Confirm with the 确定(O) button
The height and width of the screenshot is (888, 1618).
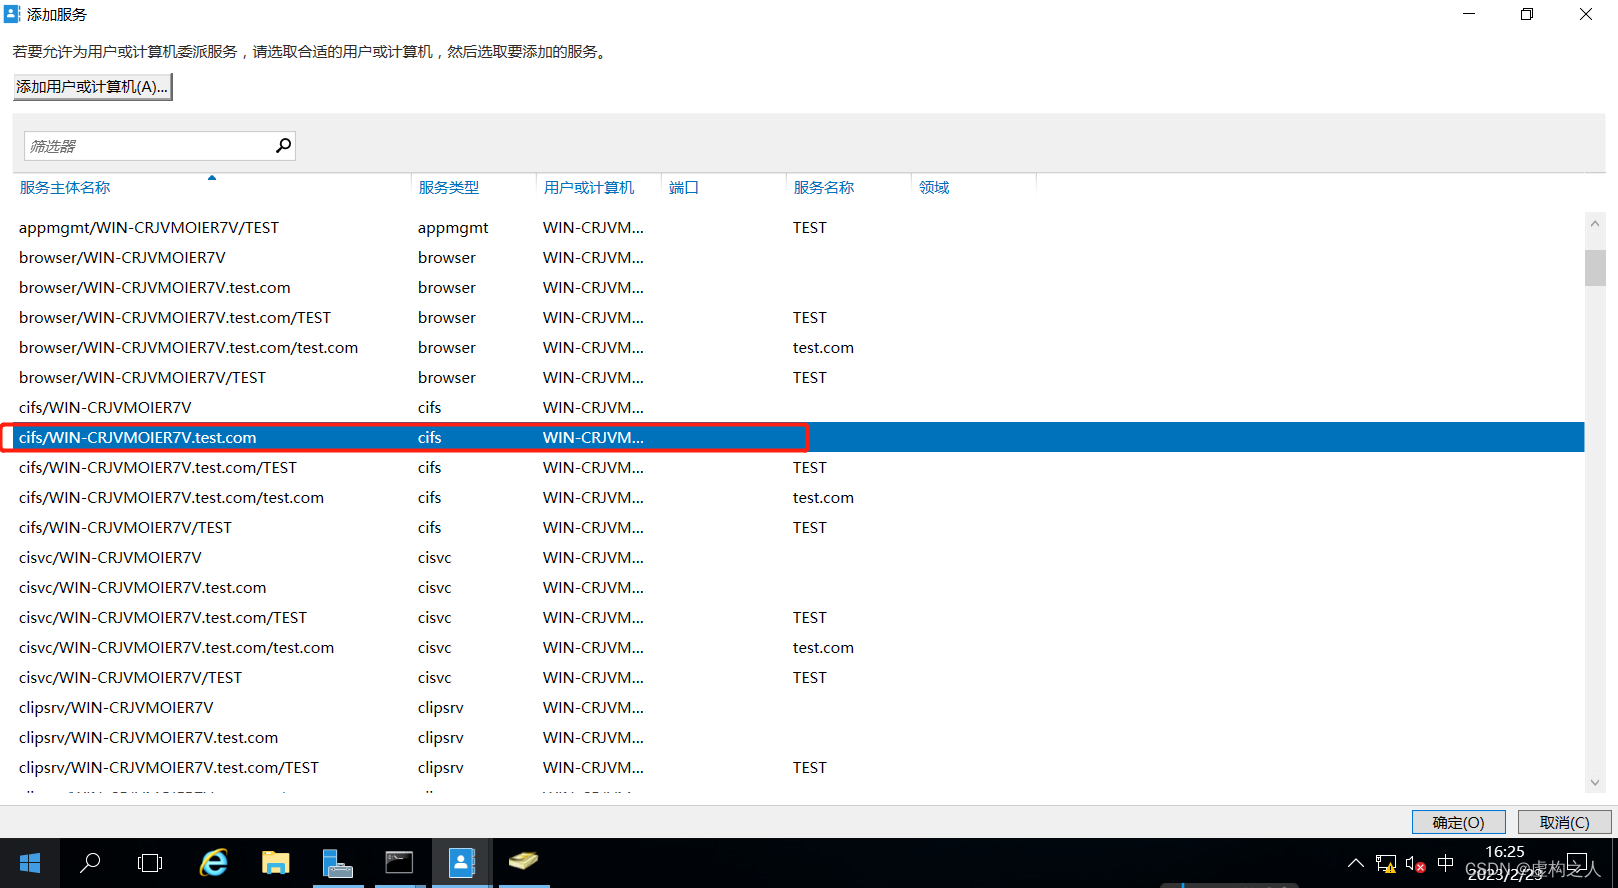(x=1458, y=822)
